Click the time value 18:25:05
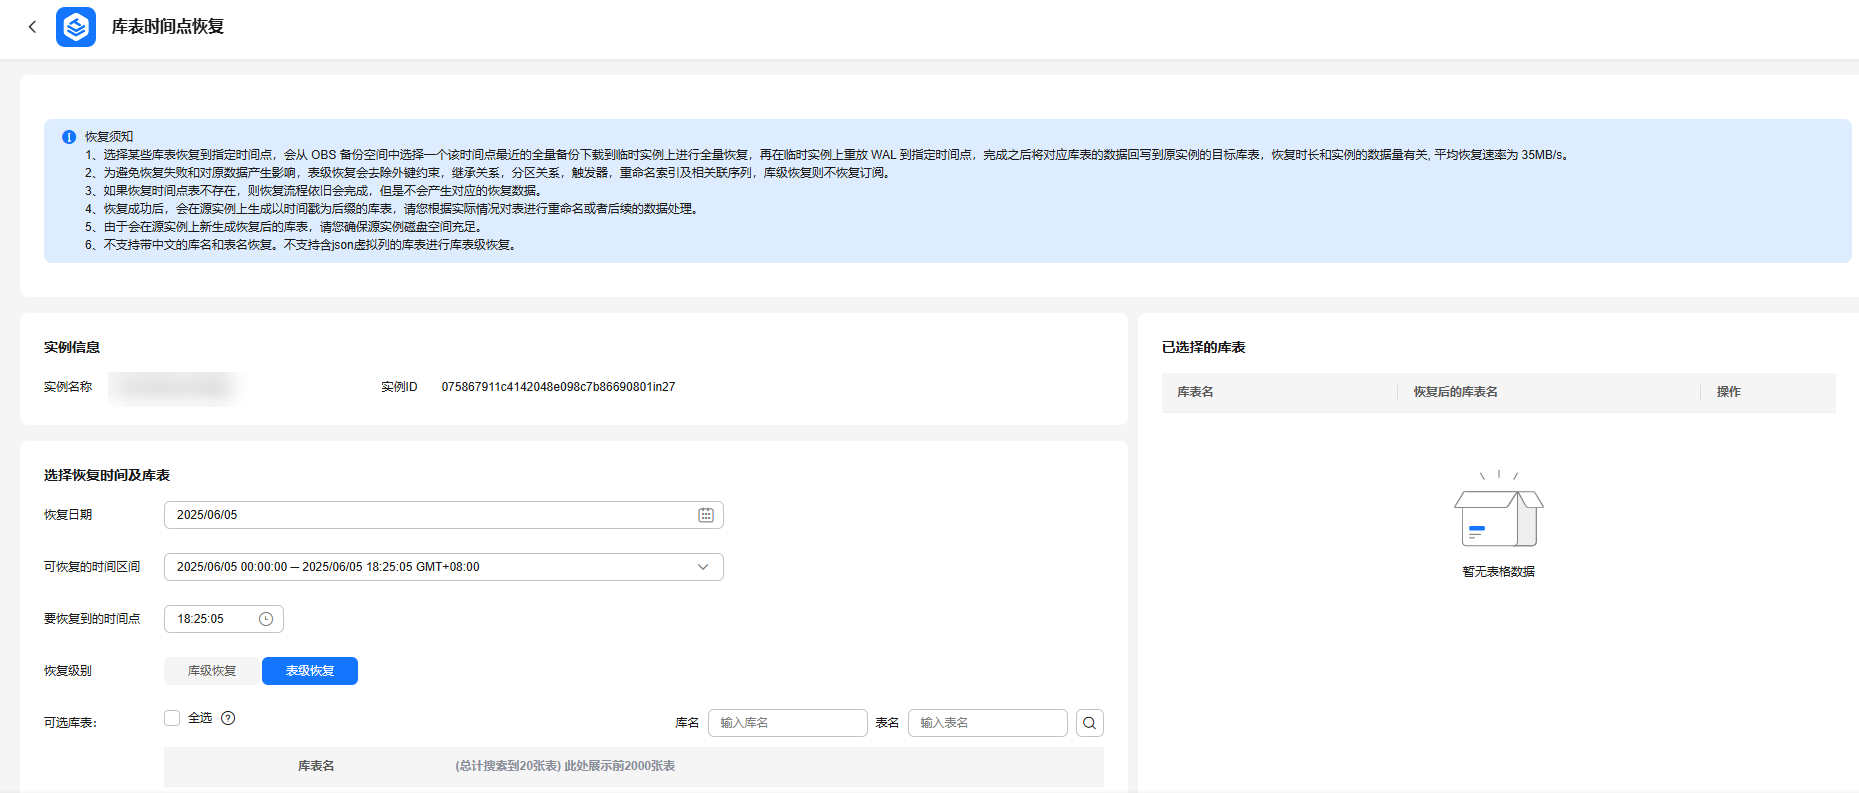 click(201, 619)
